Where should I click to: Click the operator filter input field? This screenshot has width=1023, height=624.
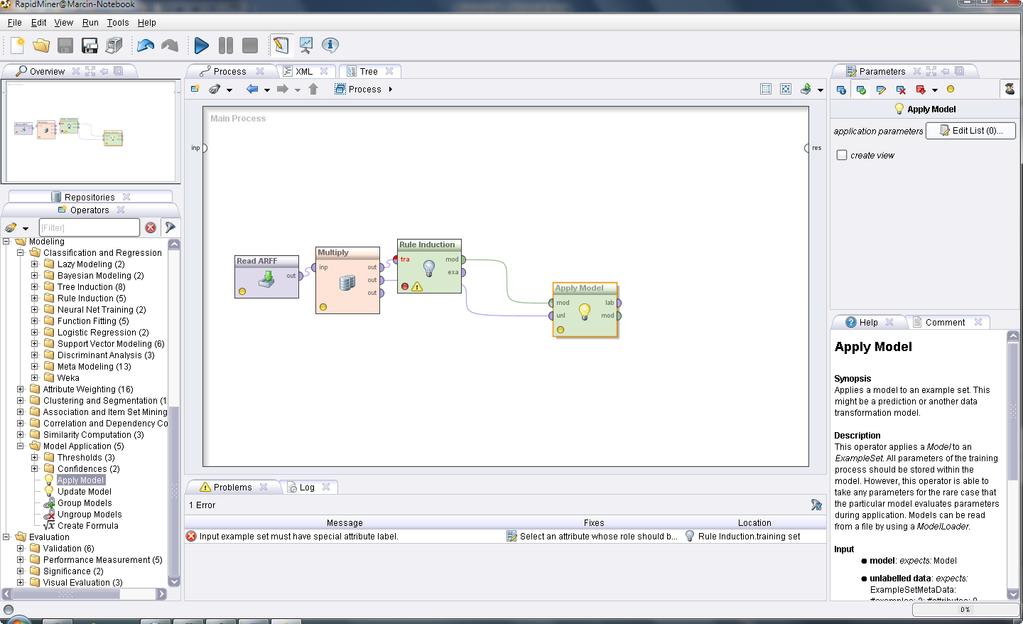pos(89,227)
